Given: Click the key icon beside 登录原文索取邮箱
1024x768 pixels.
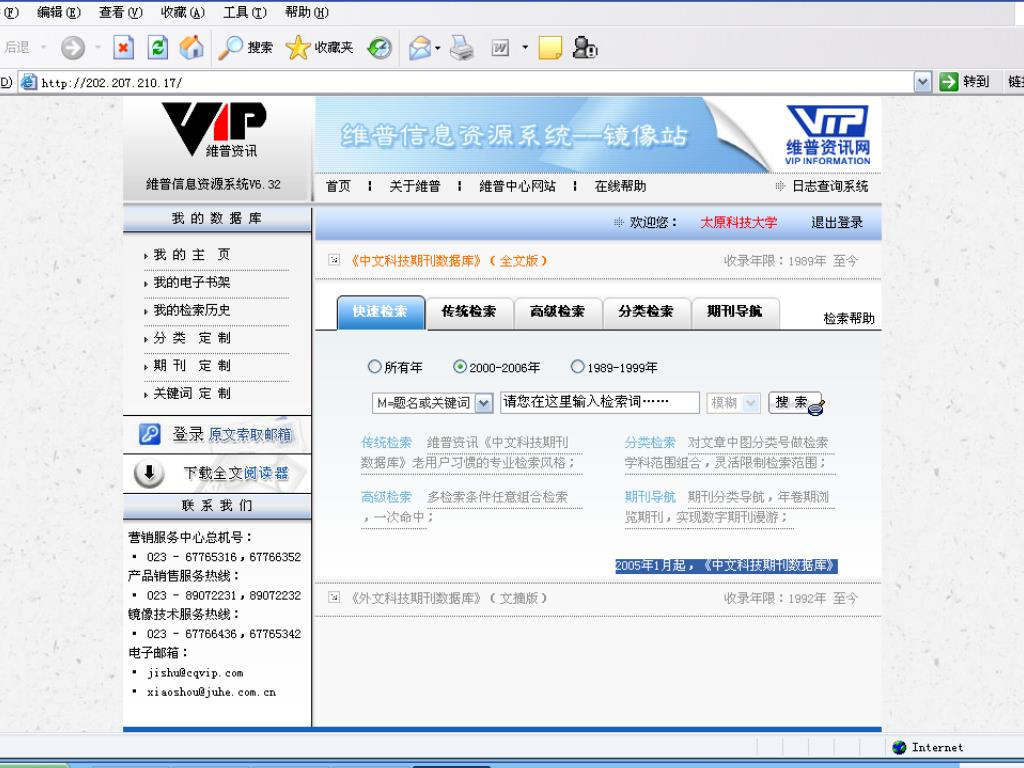Looking at the screenshot, I should pyautogui.click(x=150, y=434).
